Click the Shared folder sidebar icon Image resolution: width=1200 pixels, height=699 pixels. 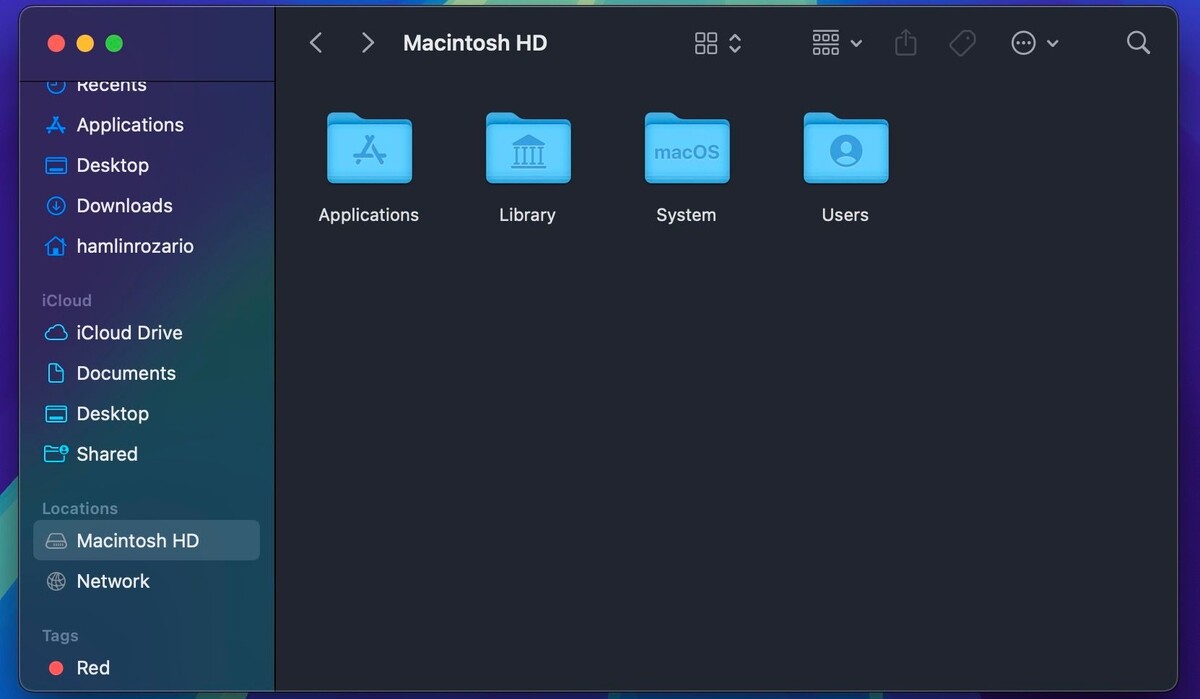coord(56,454)
